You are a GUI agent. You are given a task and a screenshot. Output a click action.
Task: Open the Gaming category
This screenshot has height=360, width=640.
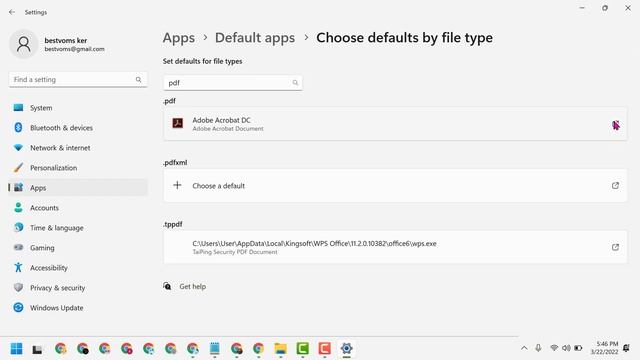pos(78,248)
